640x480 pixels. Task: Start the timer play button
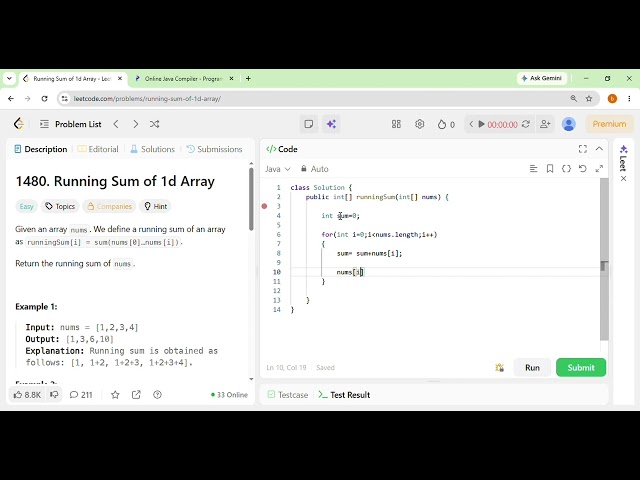[x=481, y=124]
